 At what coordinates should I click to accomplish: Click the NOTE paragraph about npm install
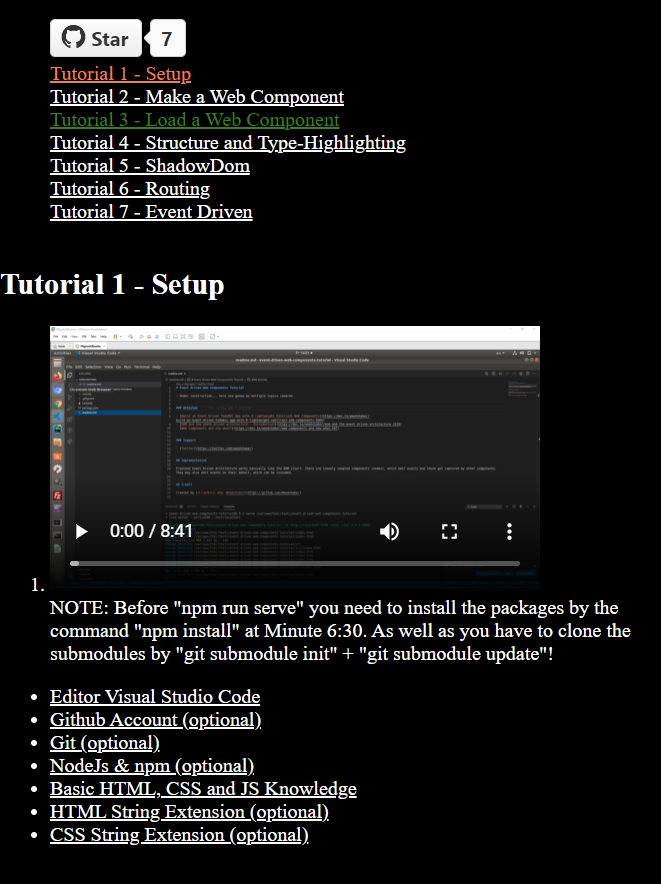340,631
